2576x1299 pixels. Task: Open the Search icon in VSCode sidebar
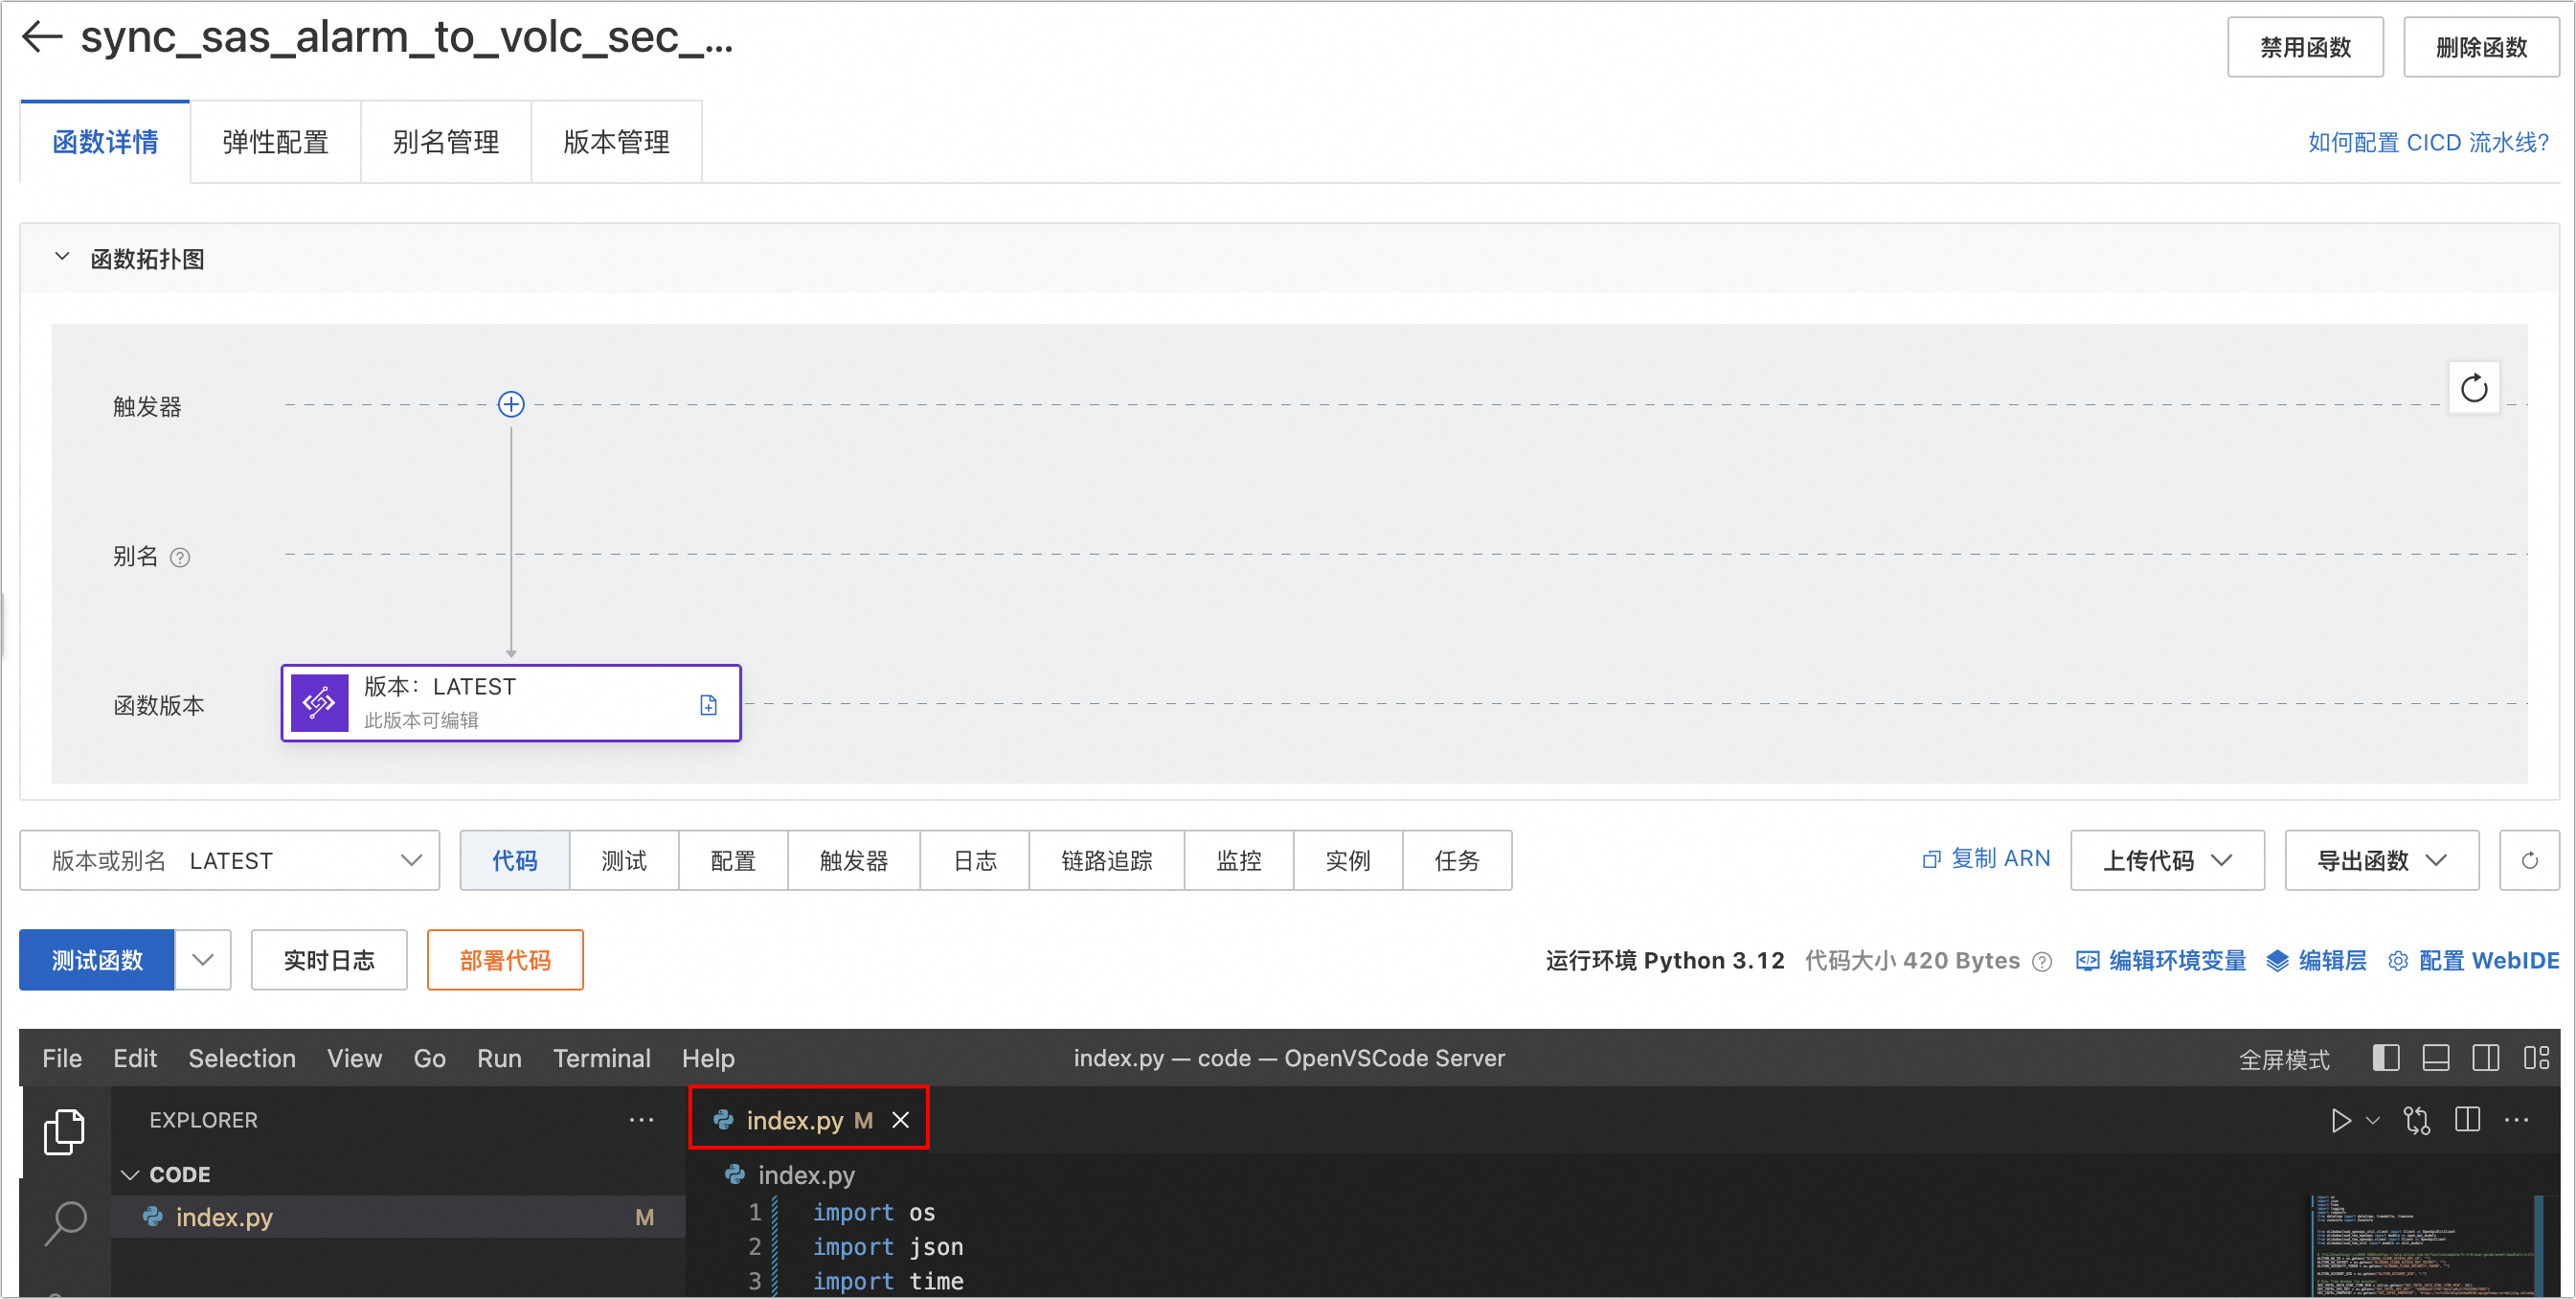coord(64,1222)
